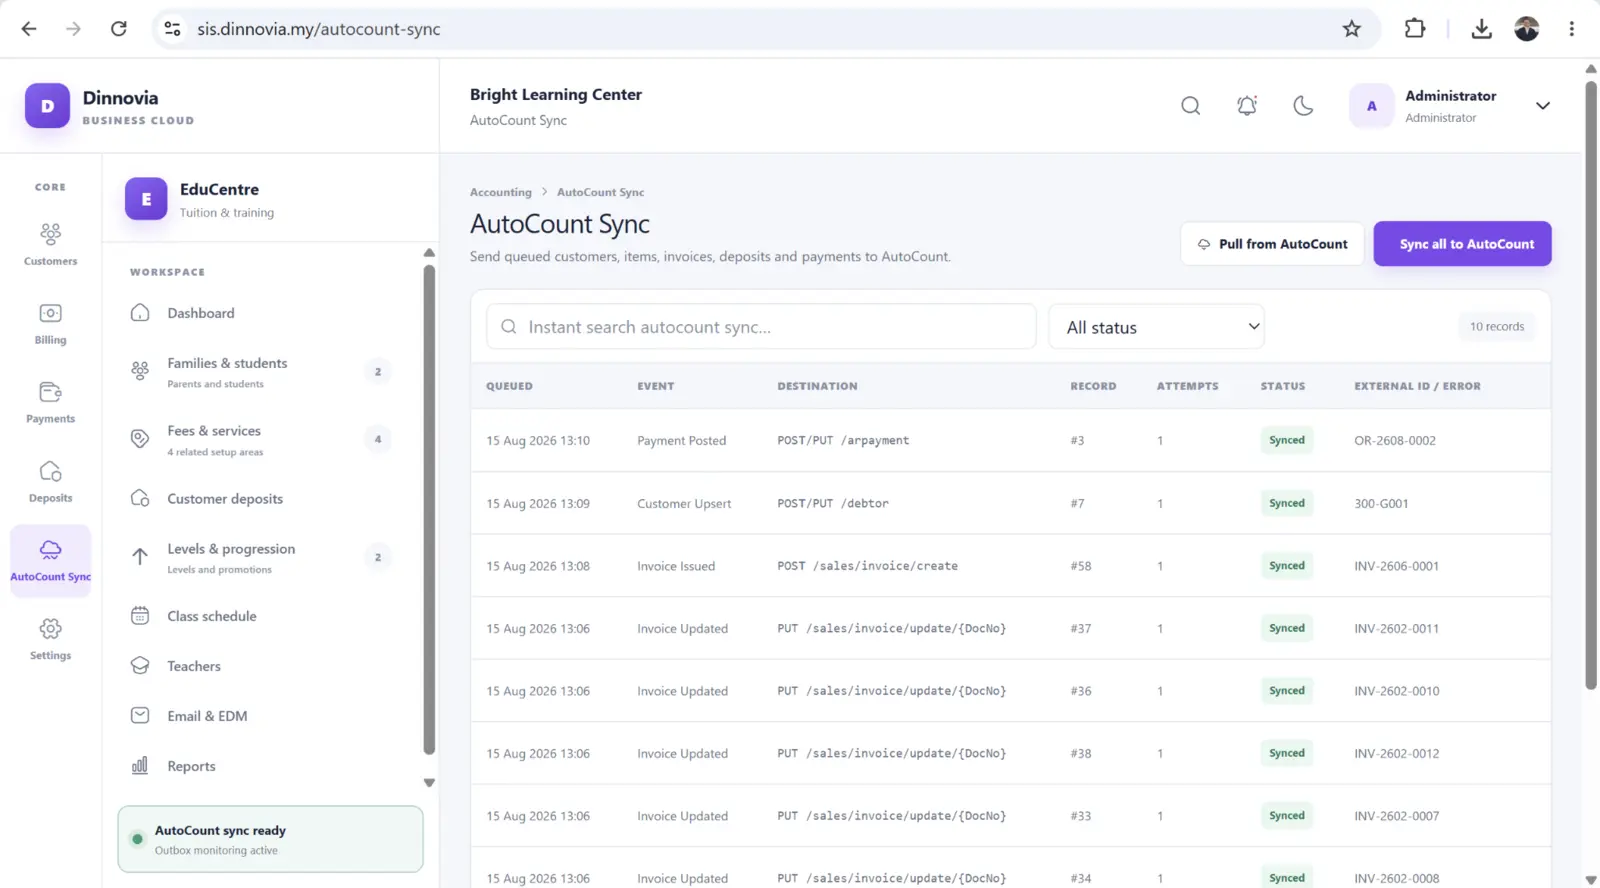This screenshot has width=1600, height=888.
Task: Reload the page
Action: point(119,29)
